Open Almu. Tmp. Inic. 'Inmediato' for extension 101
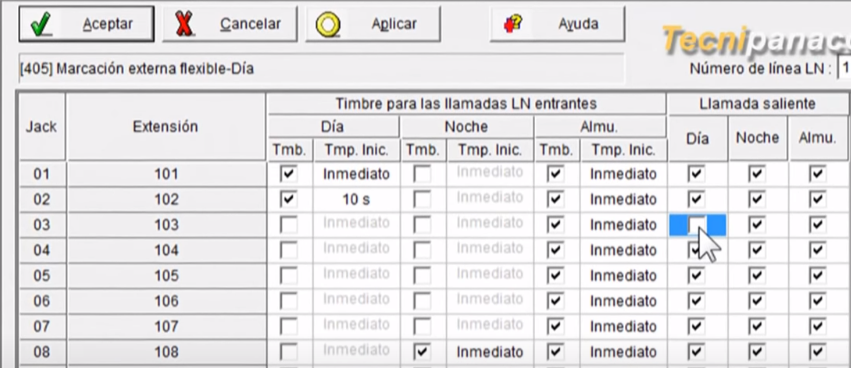Screen dimensions: 851x368 point(623,174)
